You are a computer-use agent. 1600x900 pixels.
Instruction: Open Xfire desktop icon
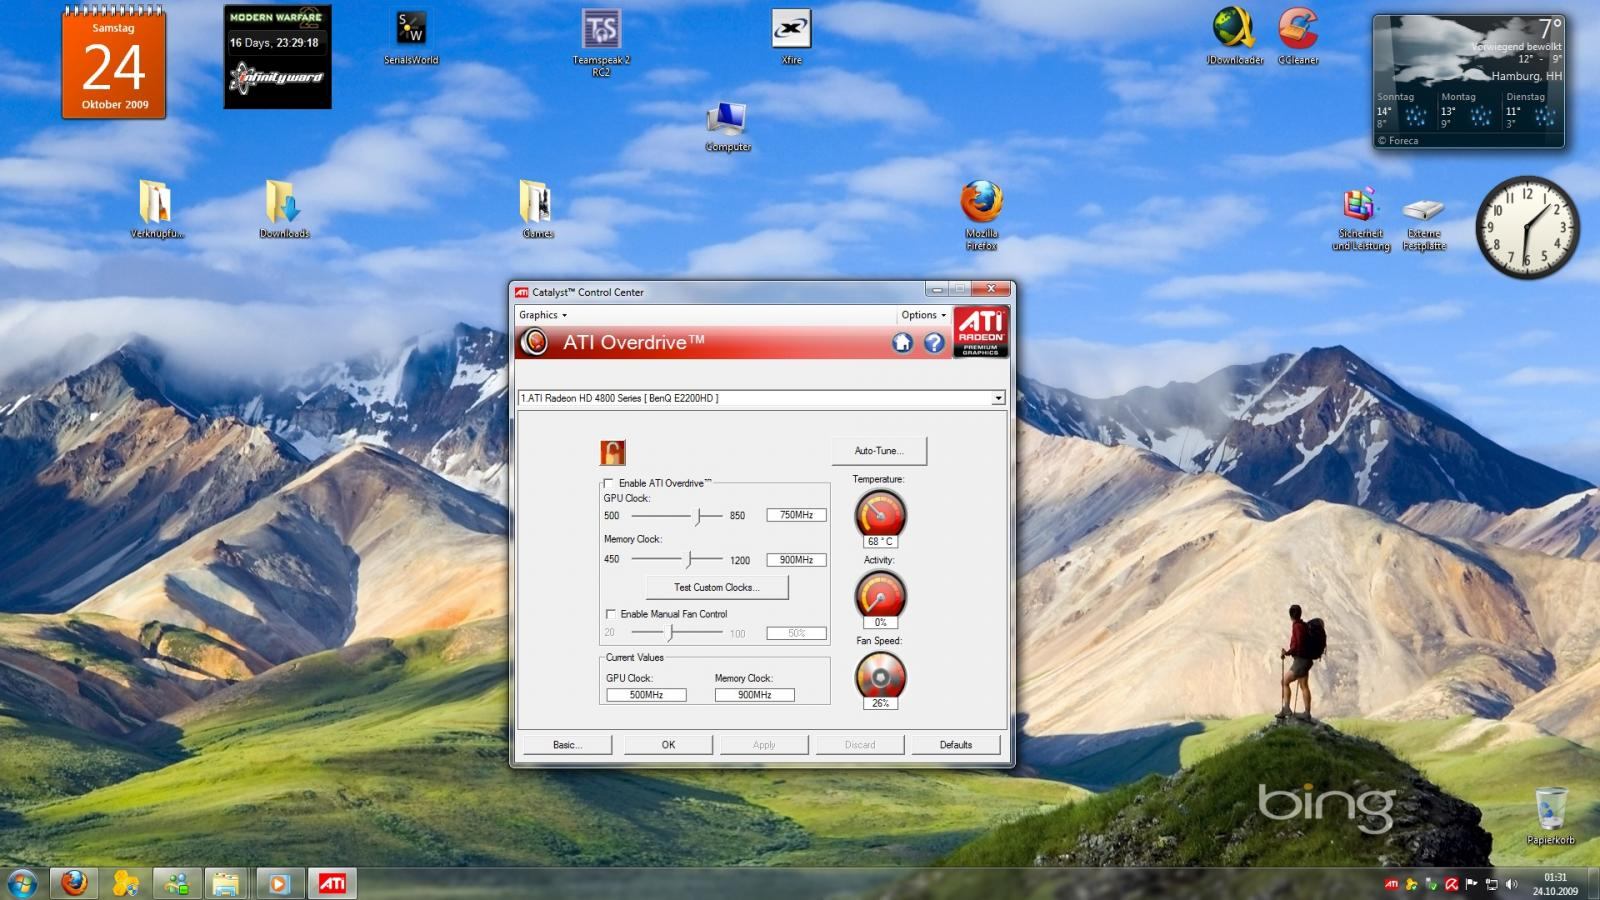pos(791,37)
